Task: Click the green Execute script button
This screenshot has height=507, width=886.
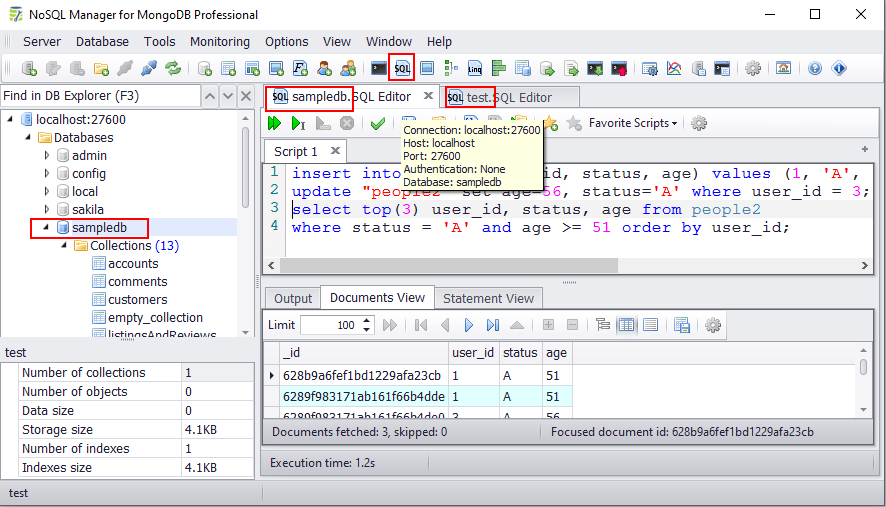Action: pyautogui.click(x=275, y=123)
